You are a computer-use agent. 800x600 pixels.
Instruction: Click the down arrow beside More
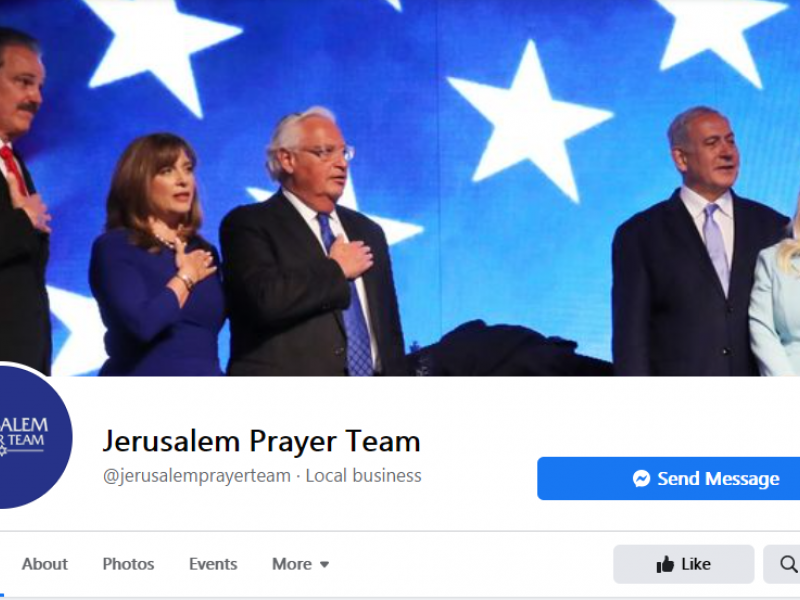tap(324, 565)
